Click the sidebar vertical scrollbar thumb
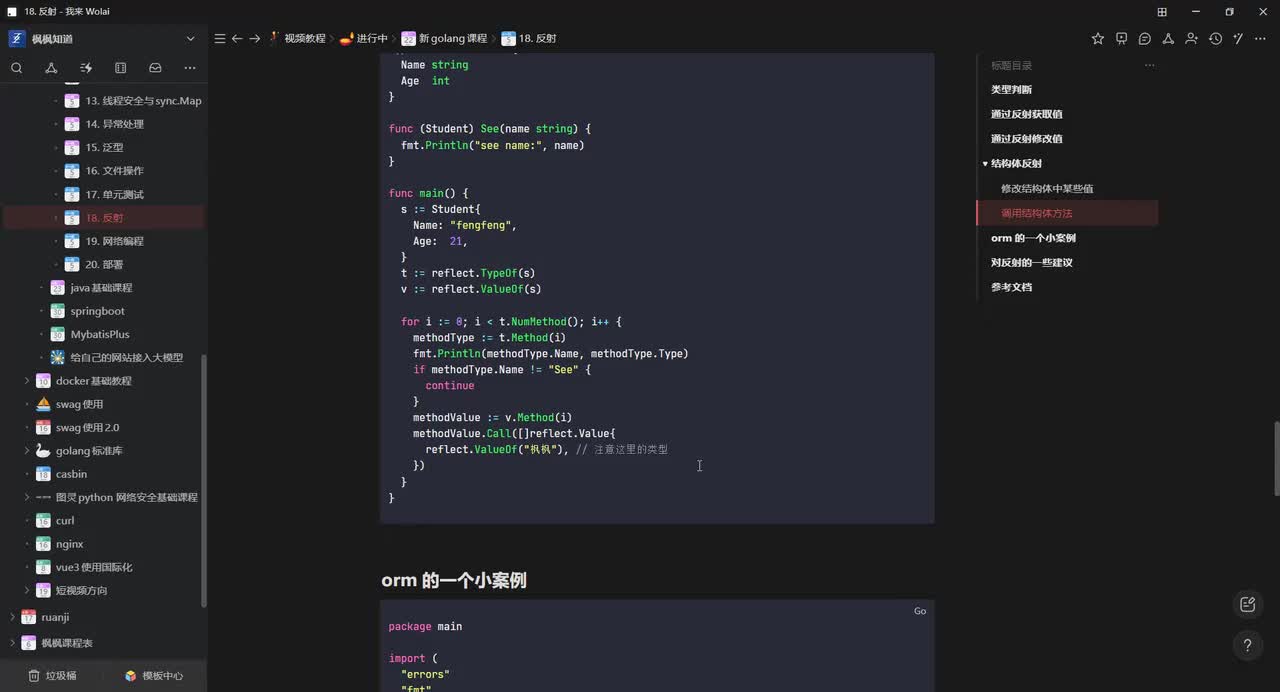Screen dimensions: 1280x692 pyautogui.click(x=204, y=480)
